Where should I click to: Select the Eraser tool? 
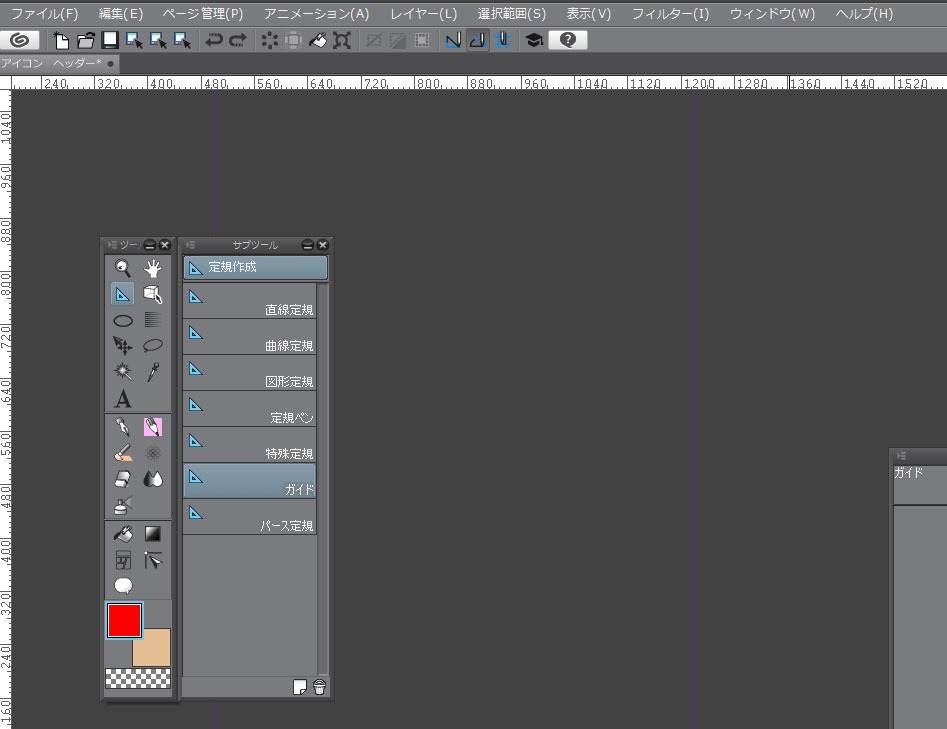123,479
